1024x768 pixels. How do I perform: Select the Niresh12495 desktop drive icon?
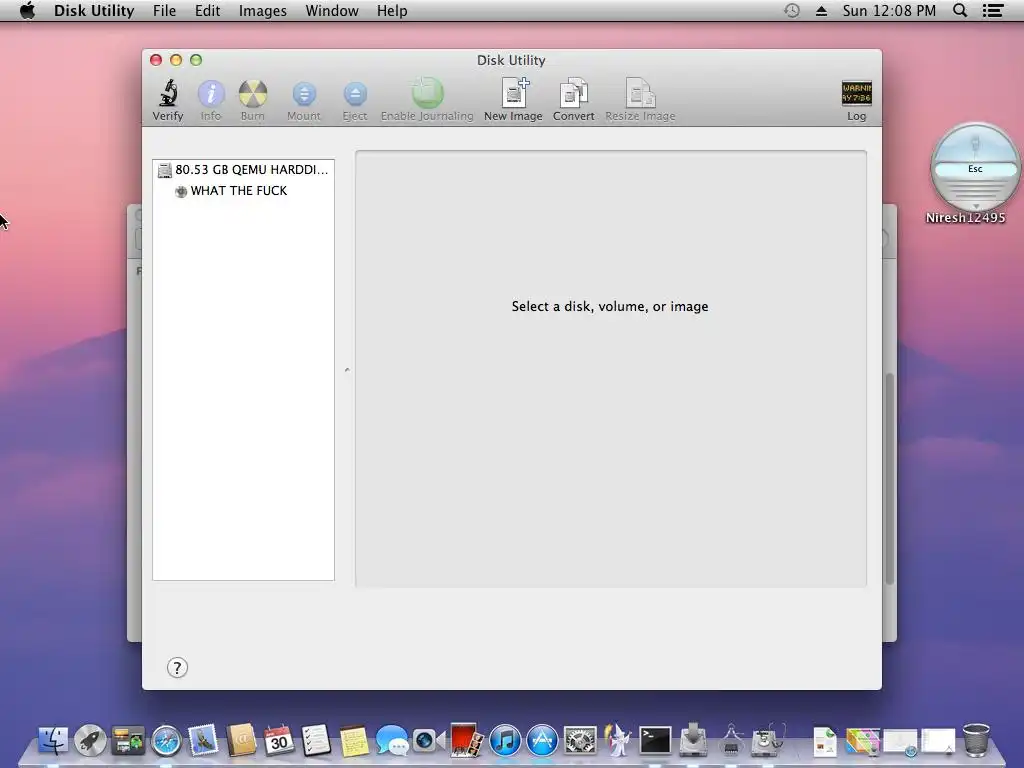point(974,168)
